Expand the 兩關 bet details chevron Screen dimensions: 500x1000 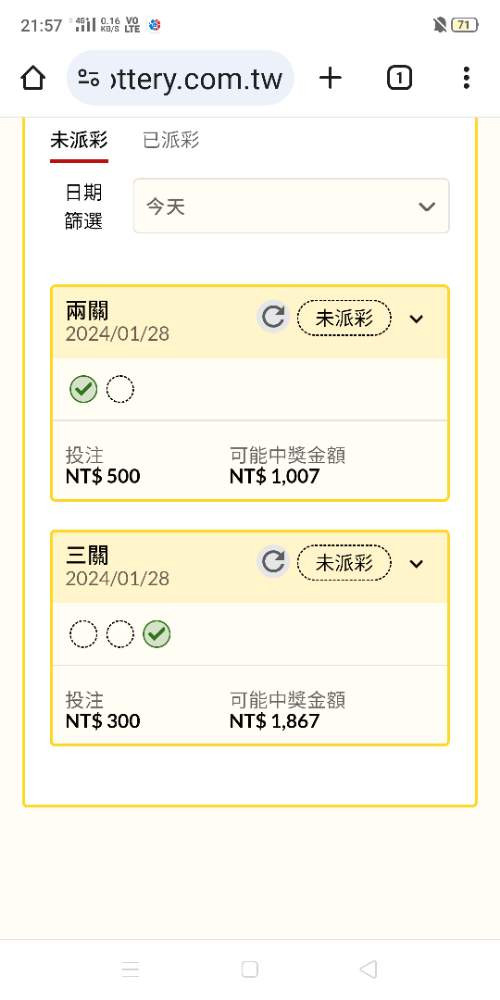[416, 318]
